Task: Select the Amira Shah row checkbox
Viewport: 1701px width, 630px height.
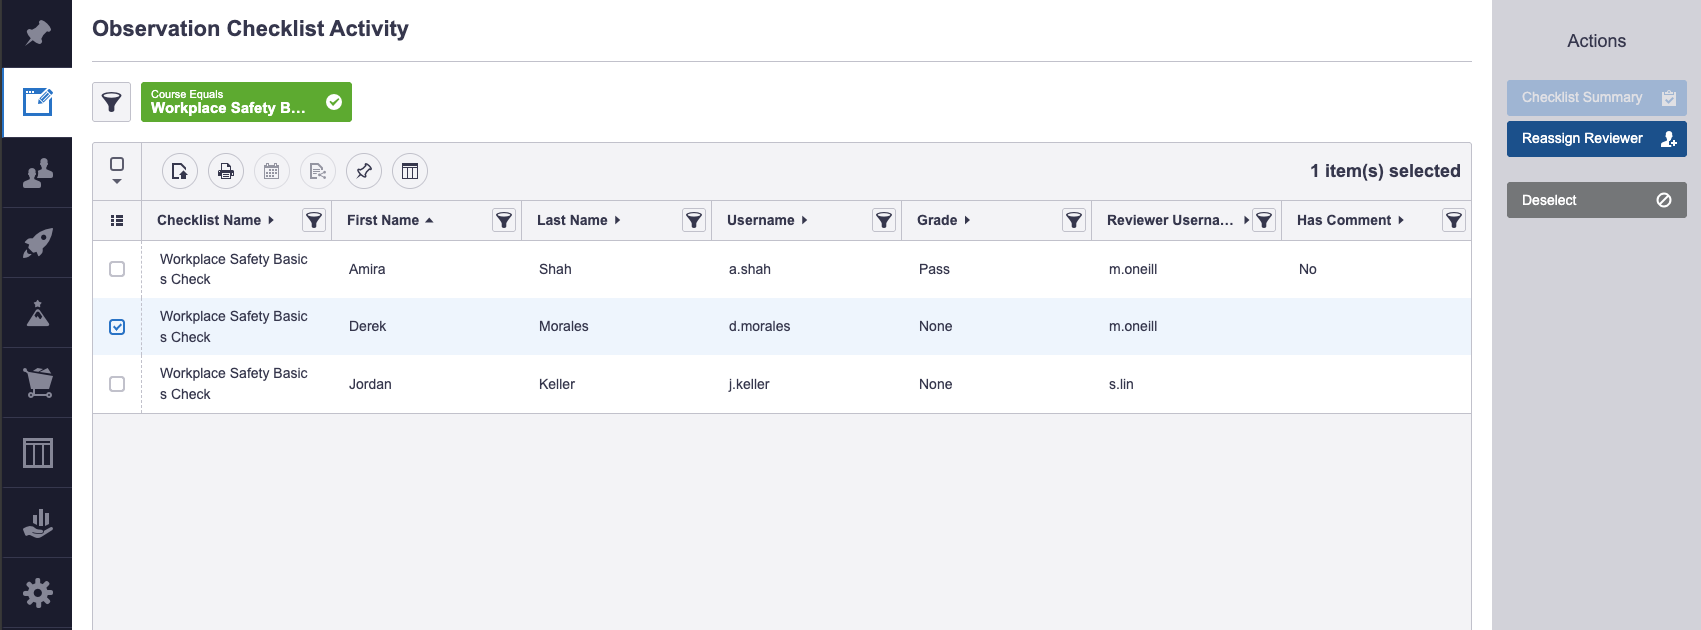Action: [117, 269]
